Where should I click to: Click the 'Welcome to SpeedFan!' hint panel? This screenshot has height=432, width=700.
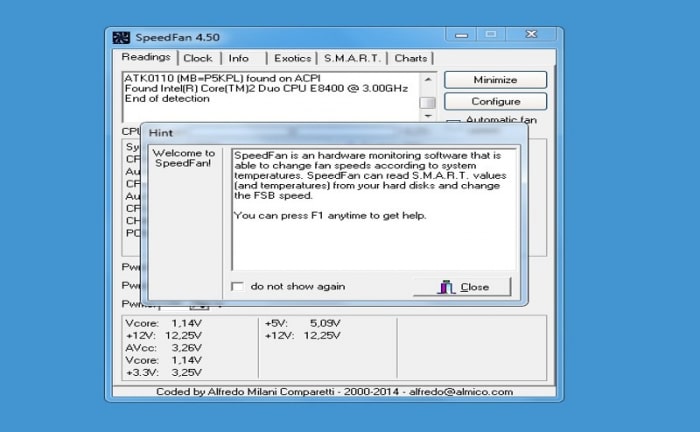pos(187,220)
